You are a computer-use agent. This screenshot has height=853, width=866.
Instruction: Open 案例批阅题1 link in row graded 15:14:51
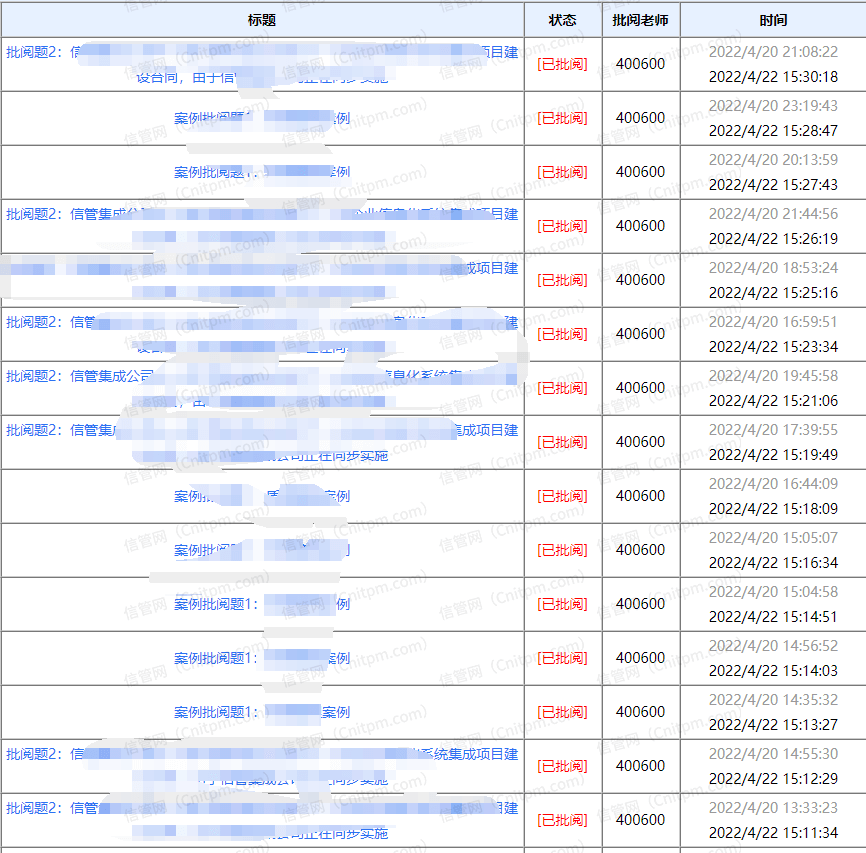216,604
